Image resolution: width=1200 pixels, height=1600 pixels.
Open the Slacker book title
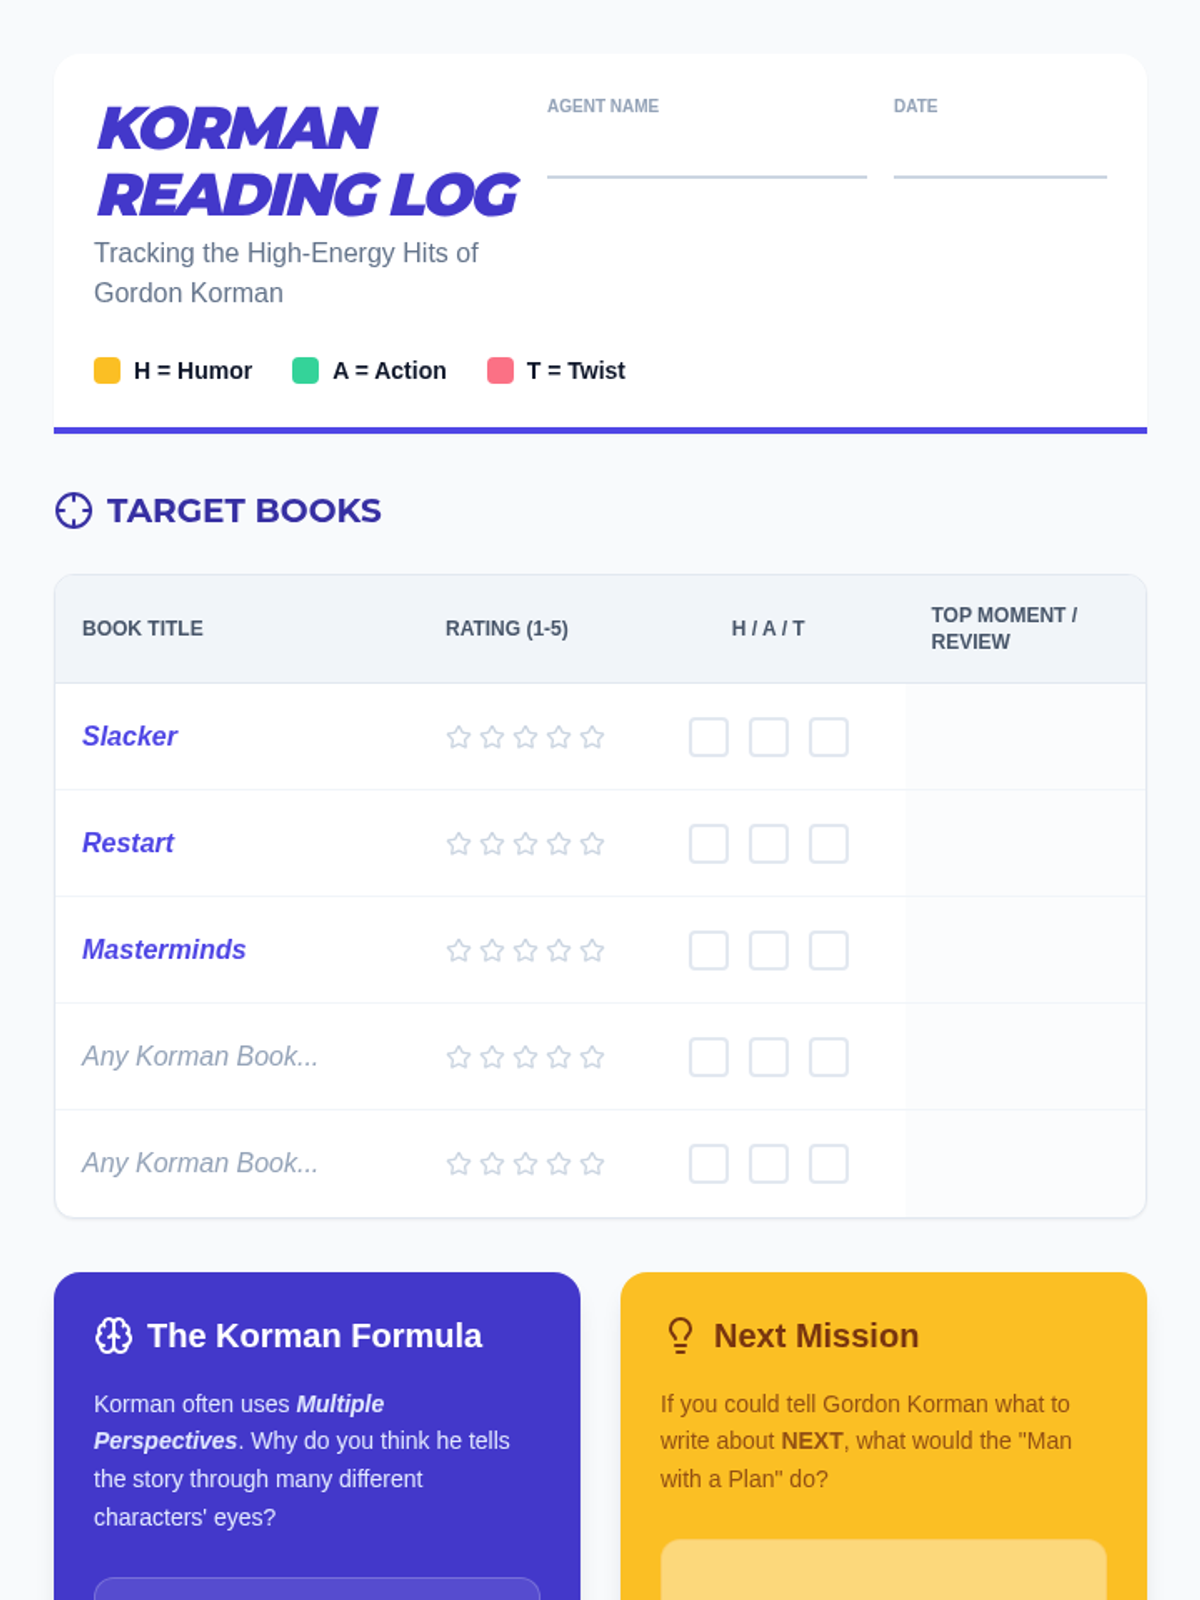click(x=130, y=737)
